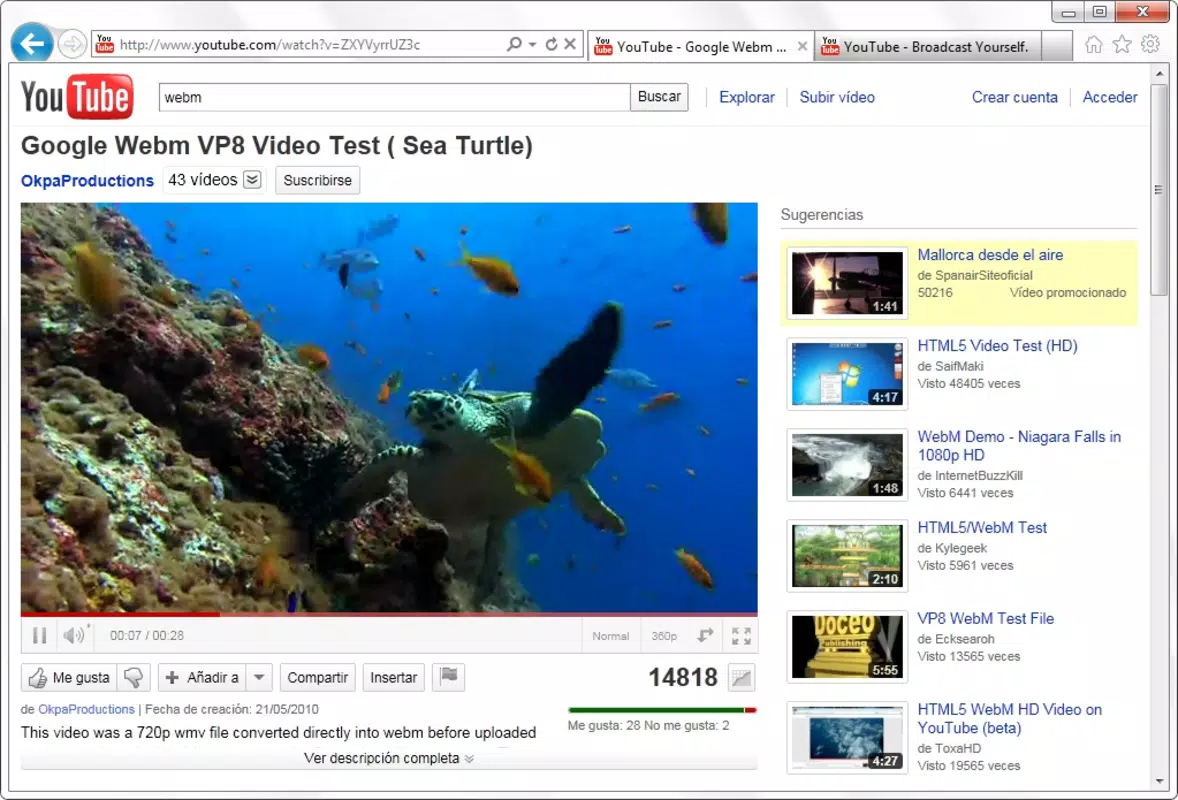Open browser tools gear icon
The height and width of the screenshot is (800, 1178).
coord(1150,44)
